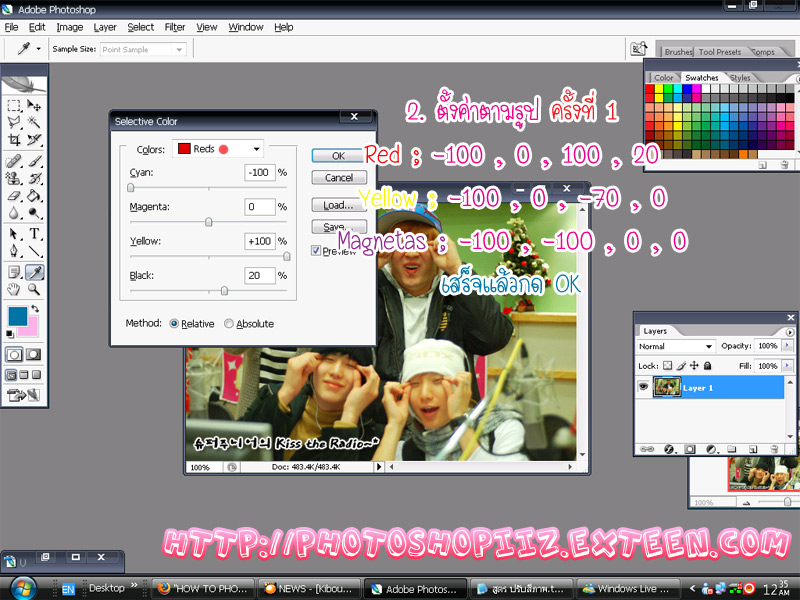Open the Layer menu
The image size is (800, 600).
(x=105, y=27)
